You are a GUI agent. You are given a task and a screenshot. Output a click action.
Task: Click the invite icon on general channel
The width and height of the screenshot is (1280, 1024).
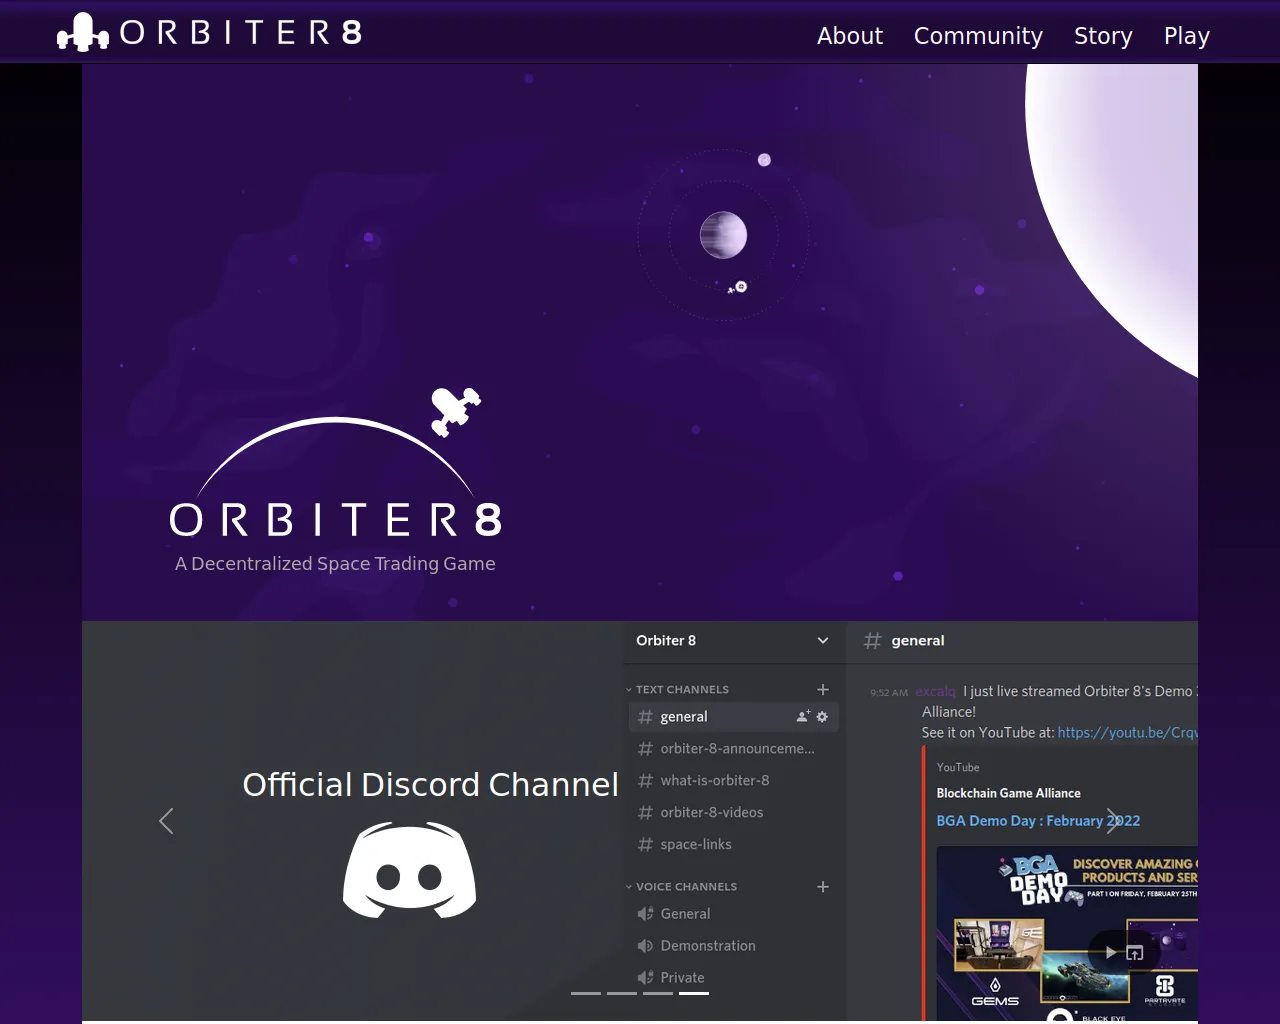pyautogui.click(x=803, y=716)
